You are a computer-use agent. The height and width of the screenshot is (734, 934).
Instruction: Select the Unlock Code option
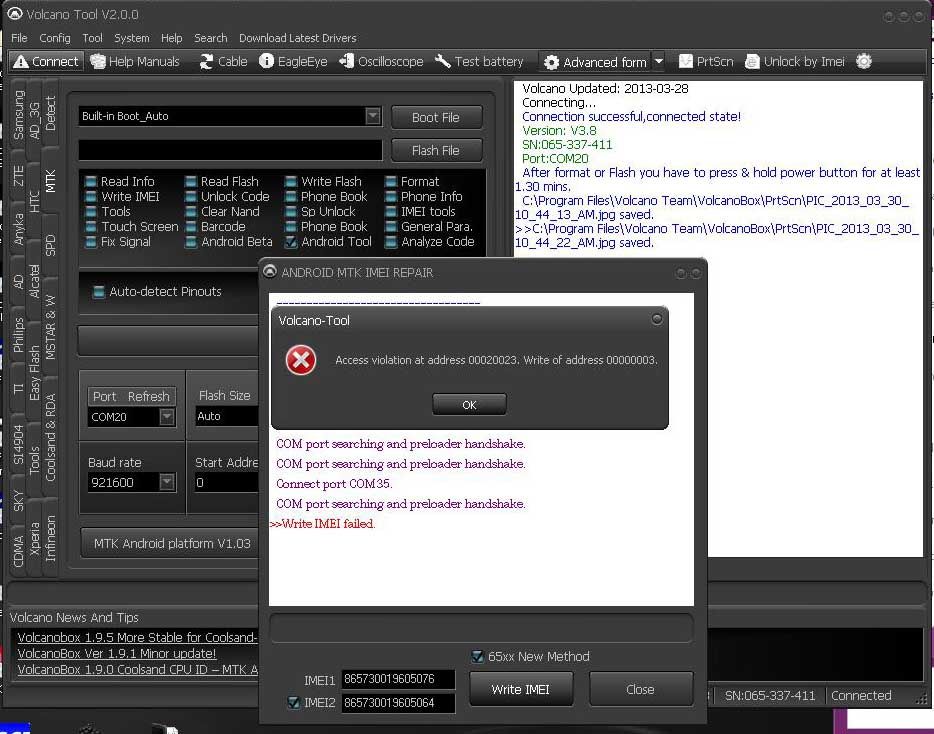(228, 197)
